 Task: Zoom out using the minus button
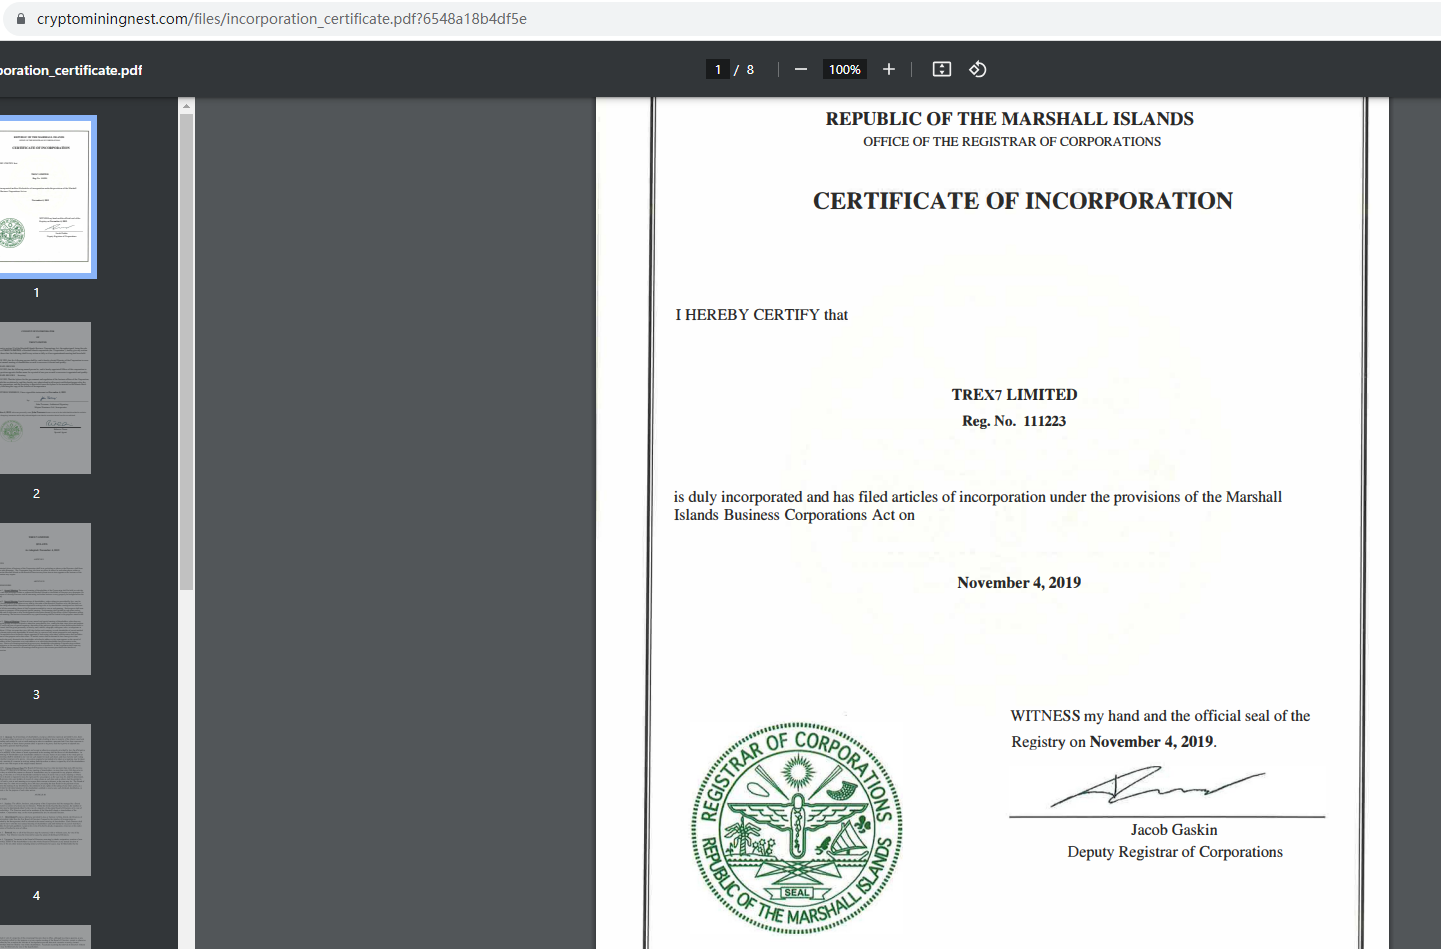point(801,69)
